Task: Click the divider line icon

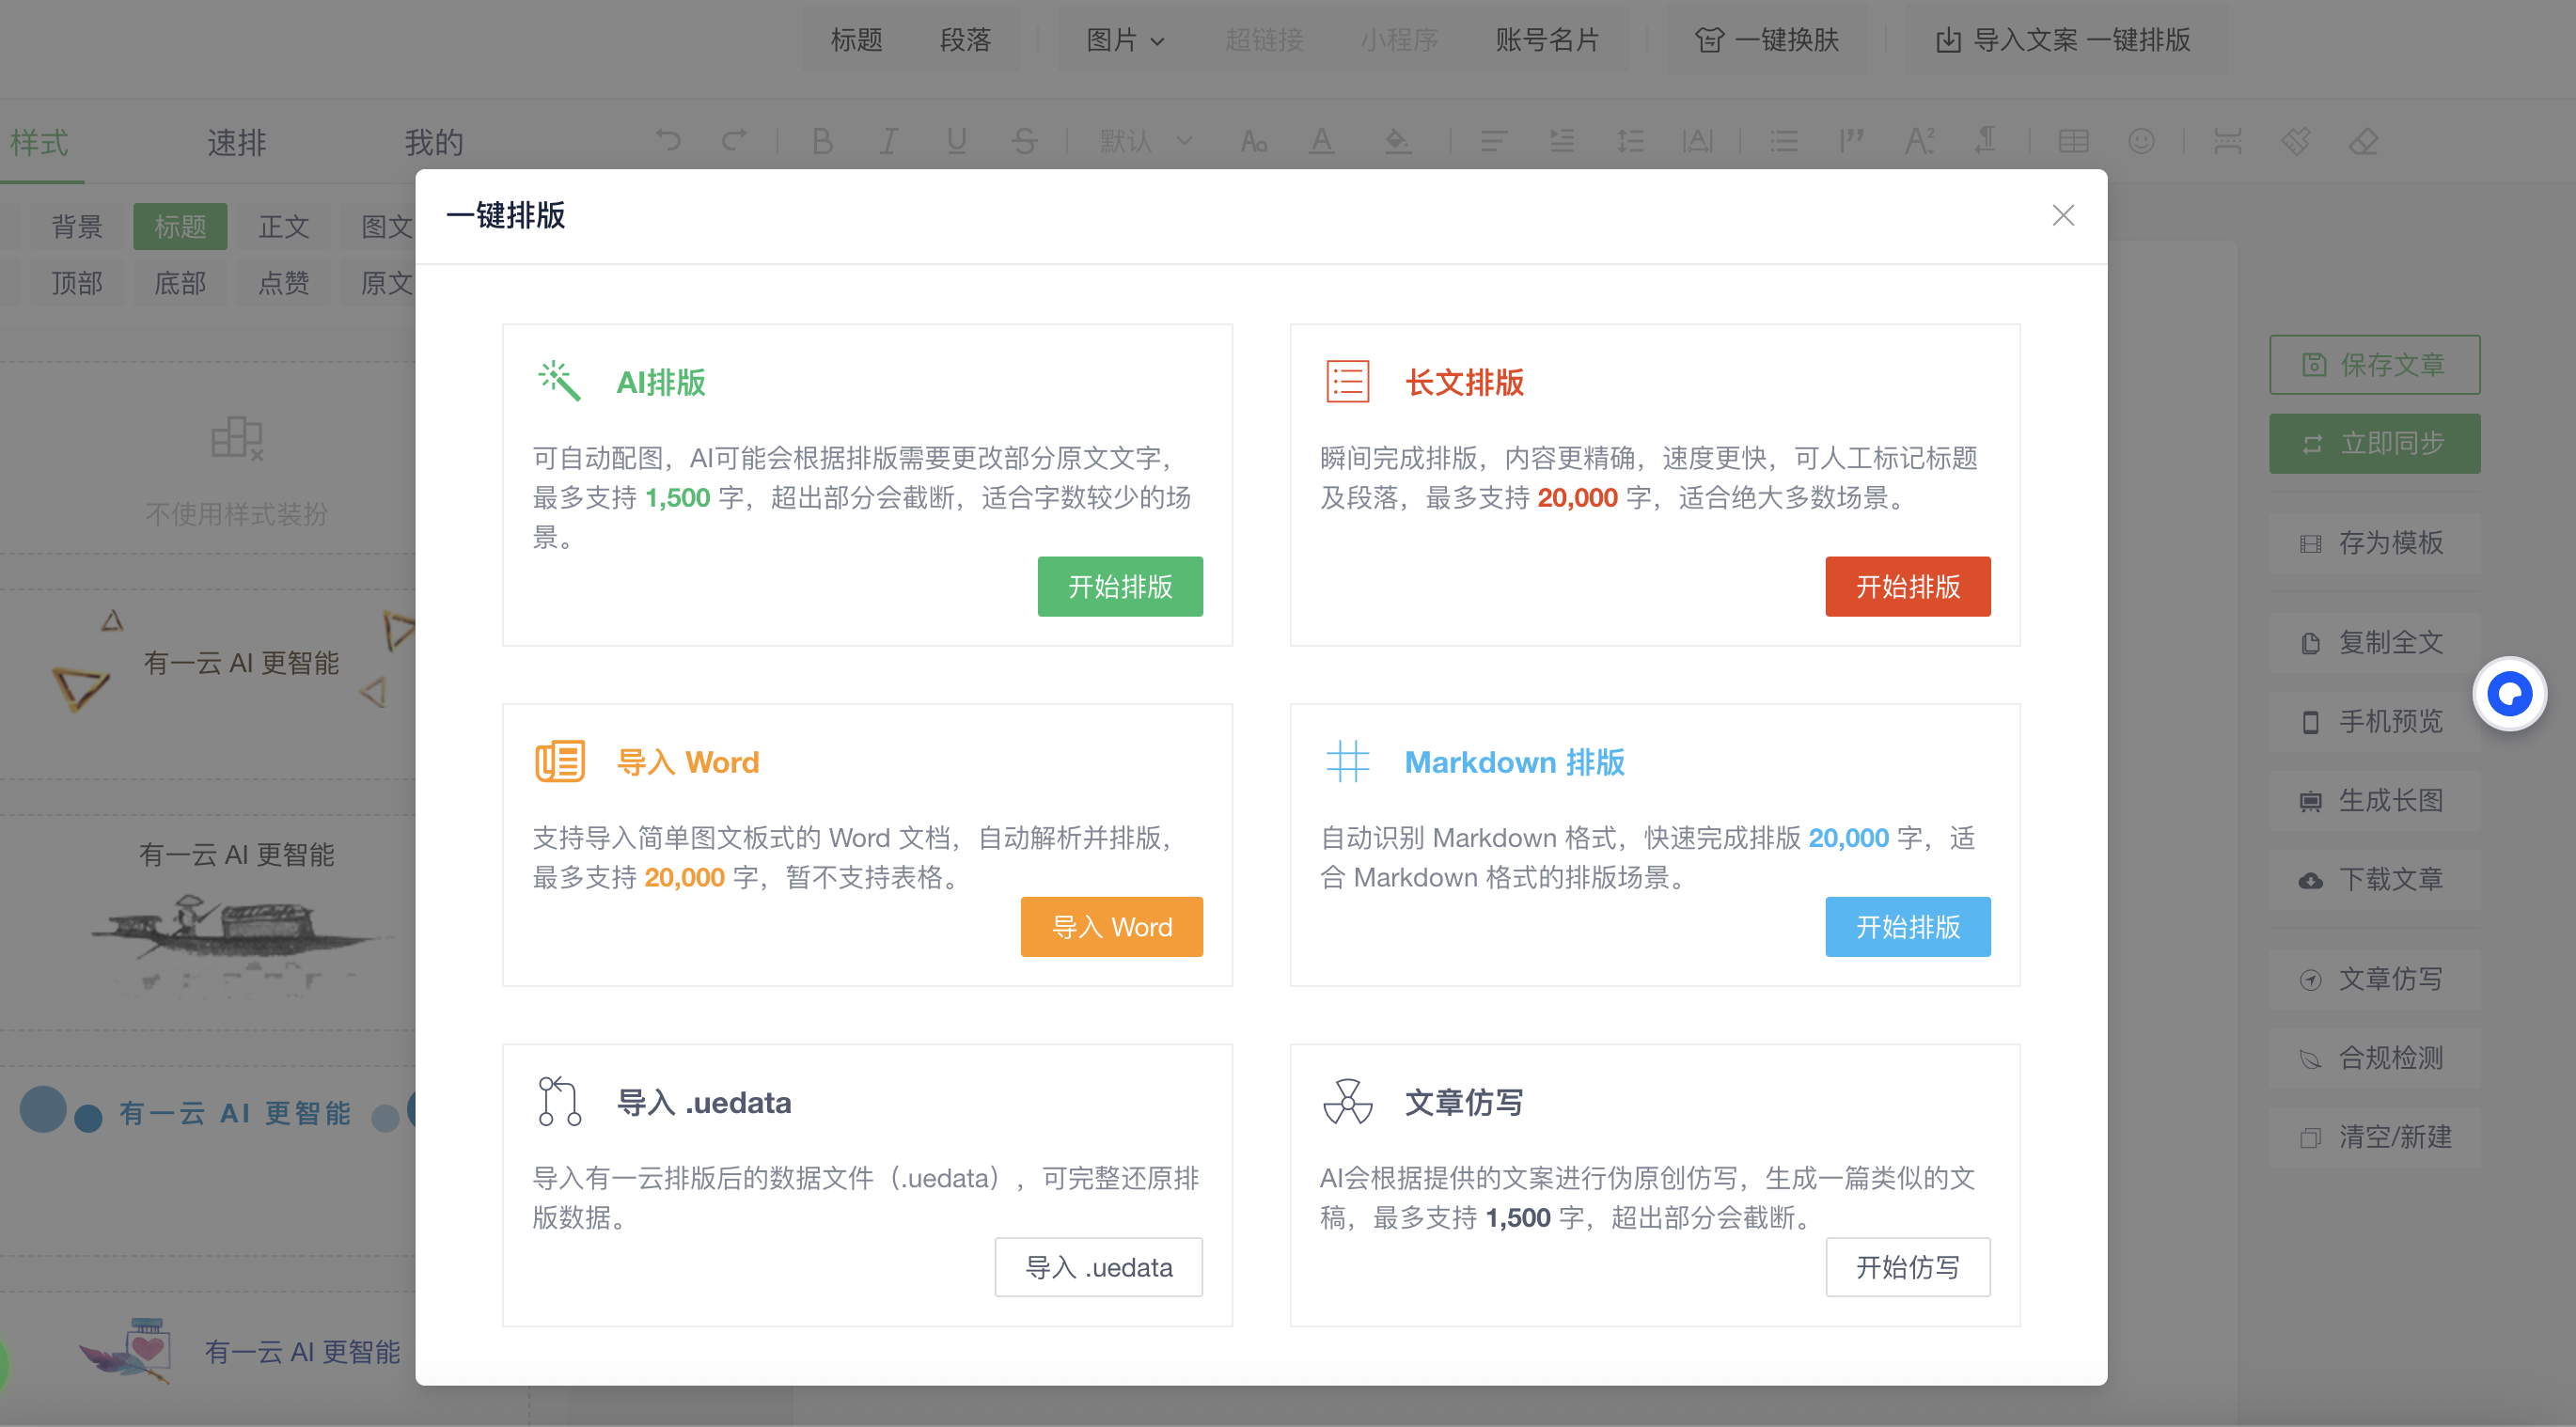Action: coord(2227,141)
